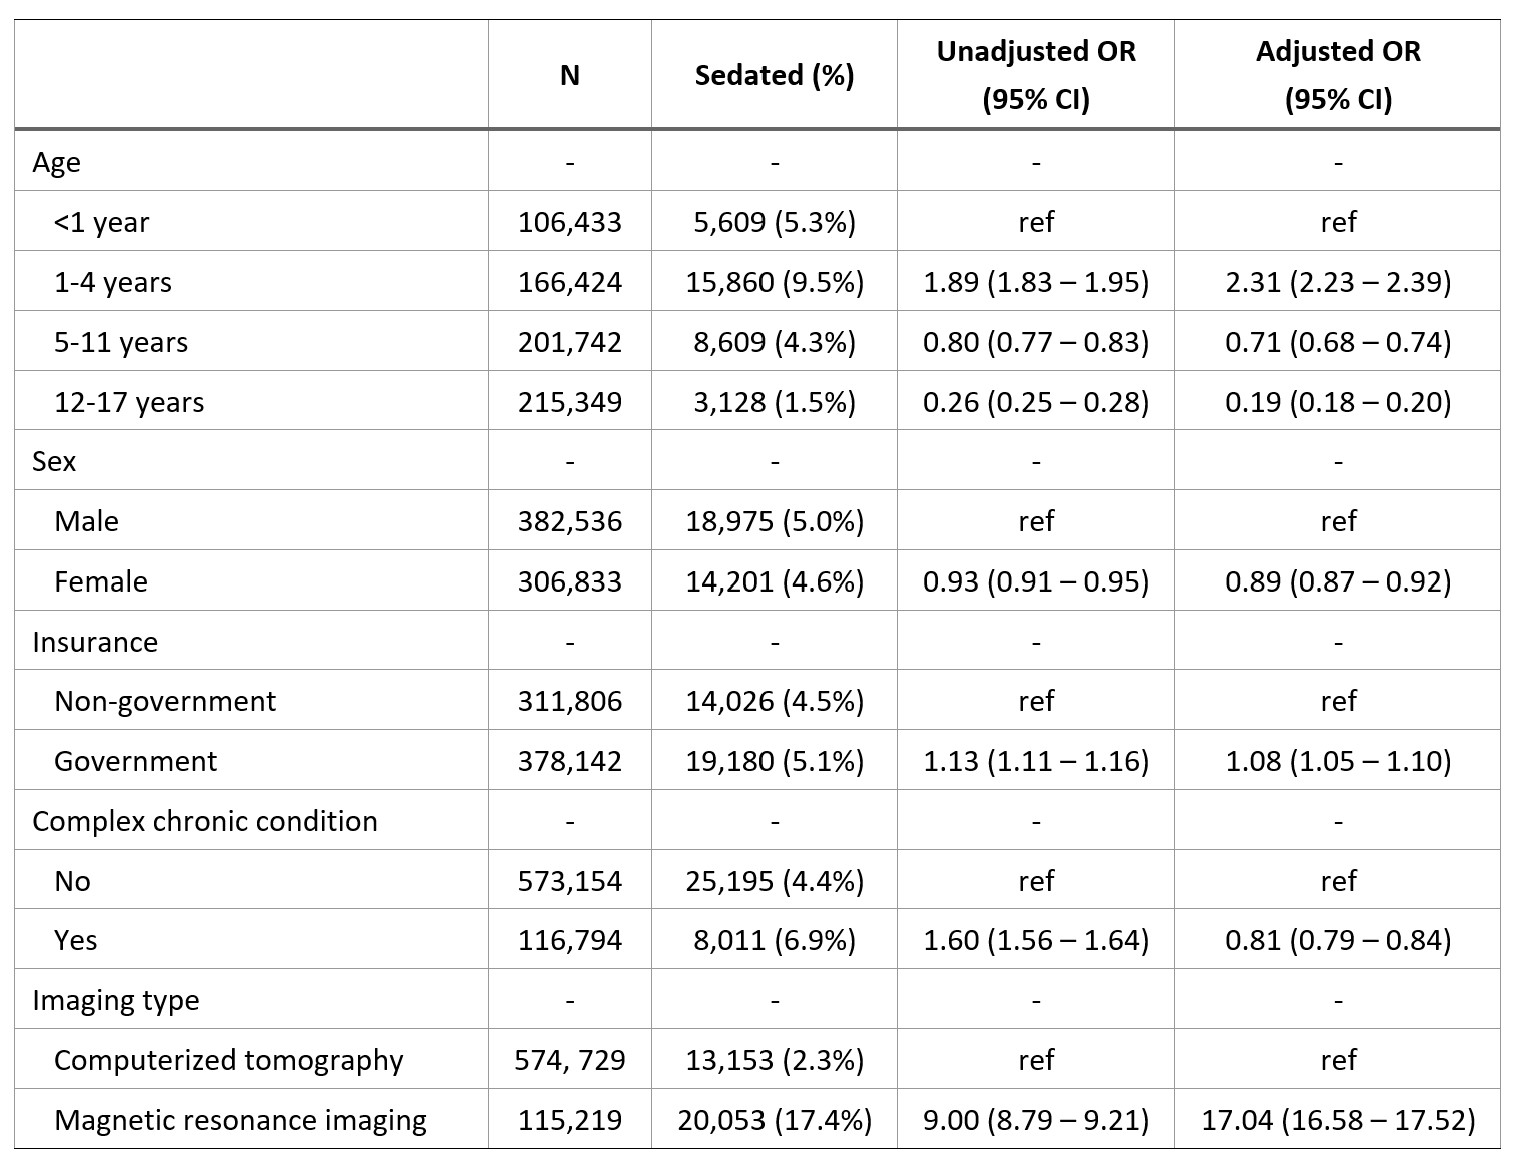This screenshot has height=1168, width=1518.
Task: Click the Female adjusted OR 0.89 cell
Action: [1338, 581]
